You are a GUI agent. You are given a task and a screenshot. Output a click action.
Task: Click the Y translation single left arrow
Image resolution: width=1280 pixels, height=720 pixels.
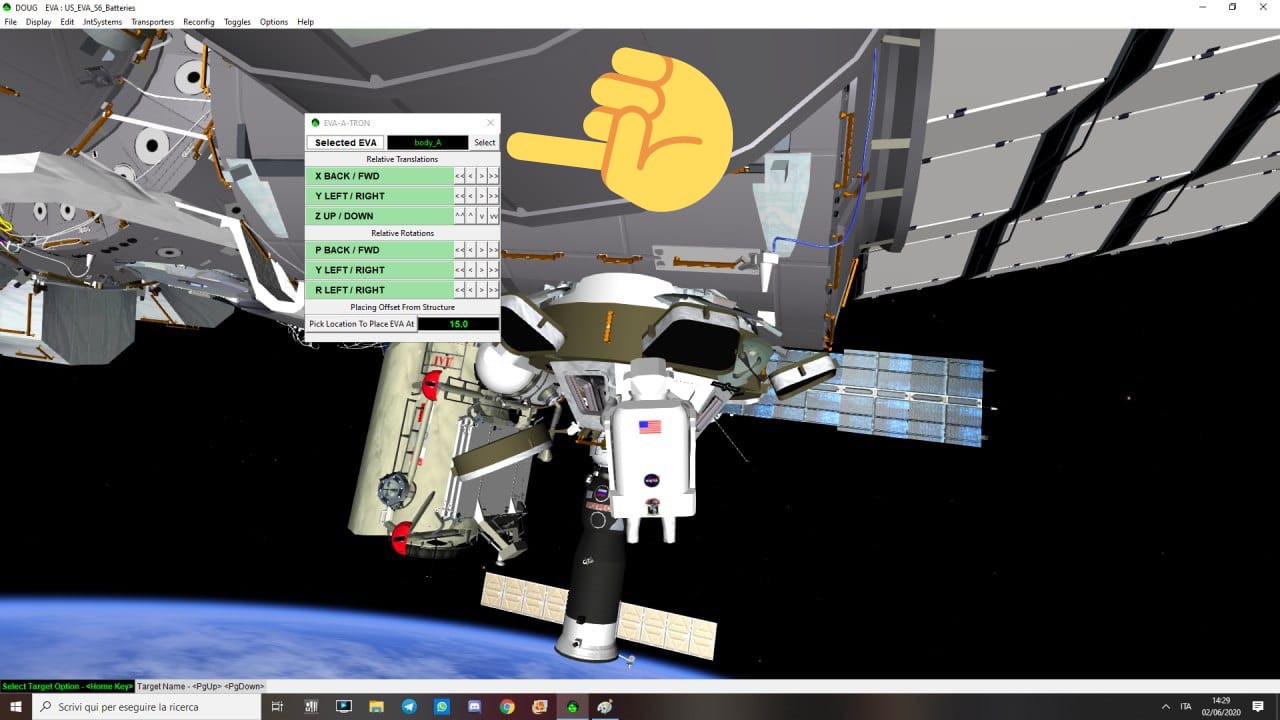click(470, 196)
